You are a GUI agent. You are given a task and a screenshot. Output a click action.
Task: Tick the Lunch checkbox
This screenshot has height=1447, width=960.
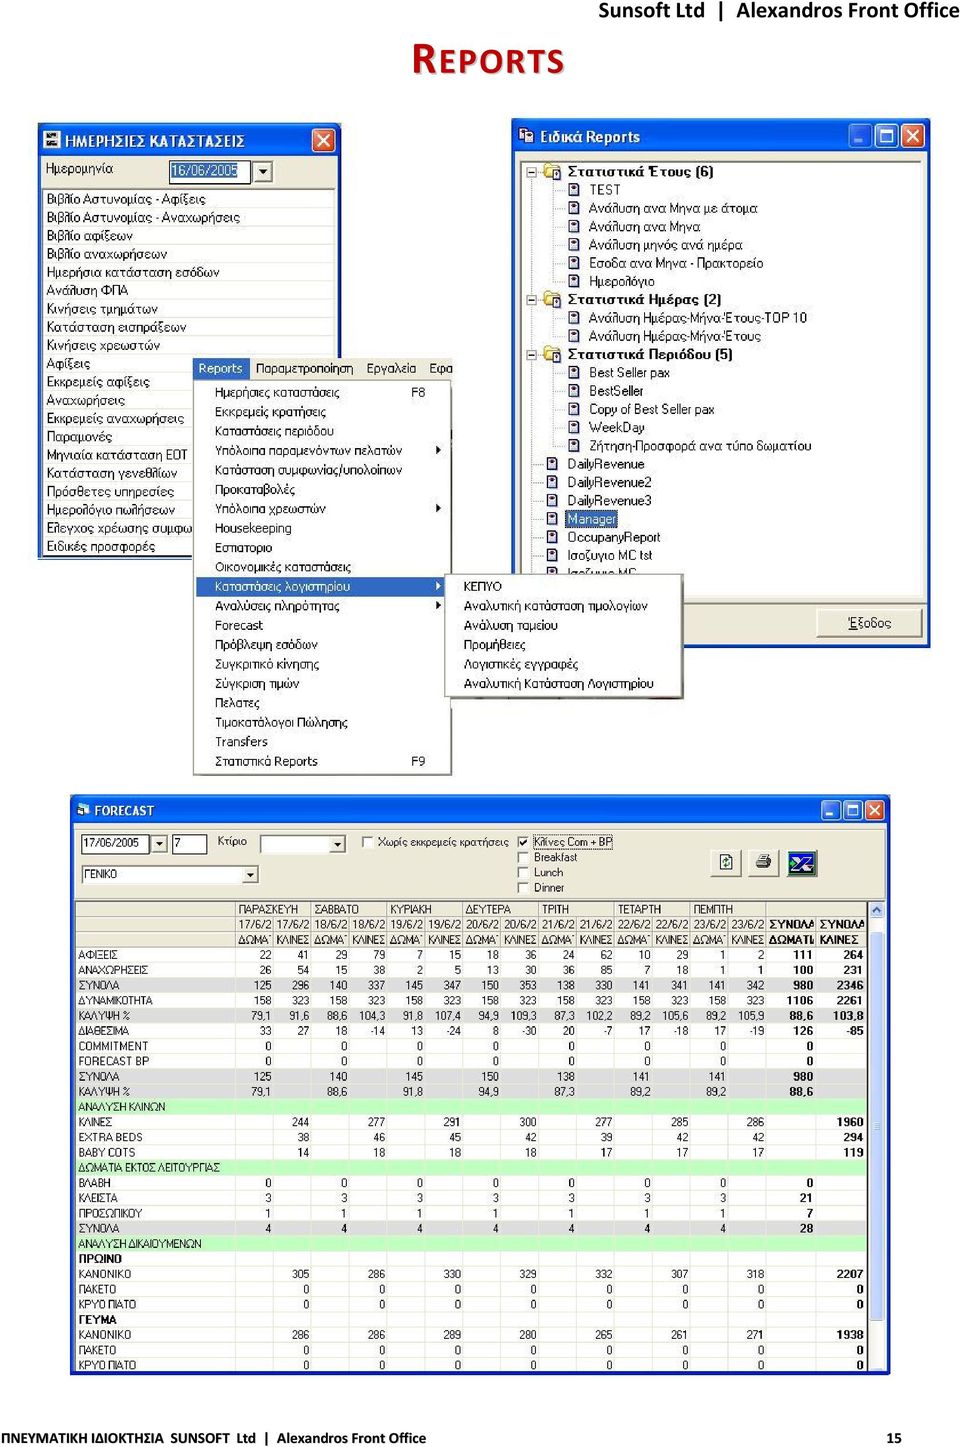[523, 872]
